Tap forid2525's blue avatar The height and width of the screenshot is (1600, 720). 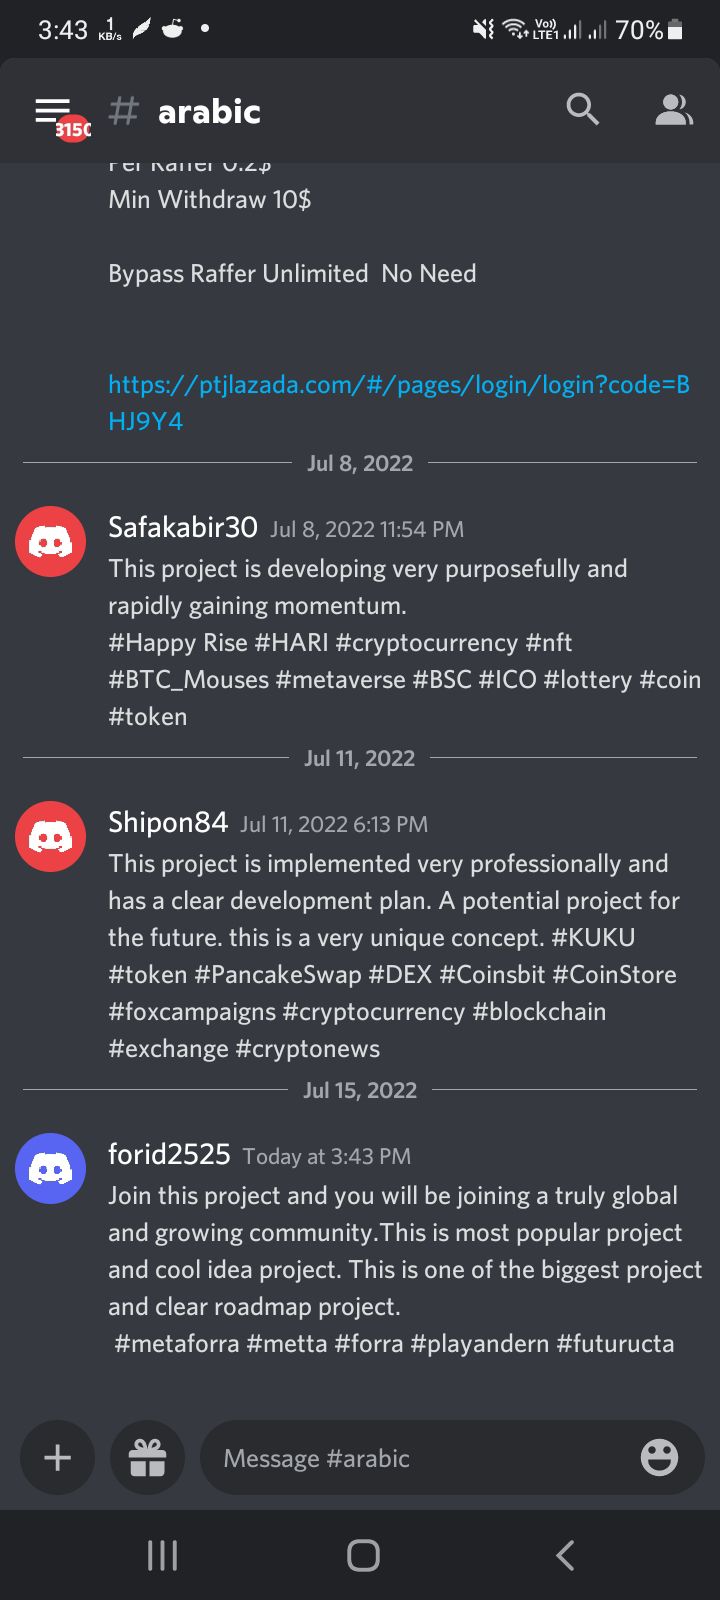point(50,1168)
